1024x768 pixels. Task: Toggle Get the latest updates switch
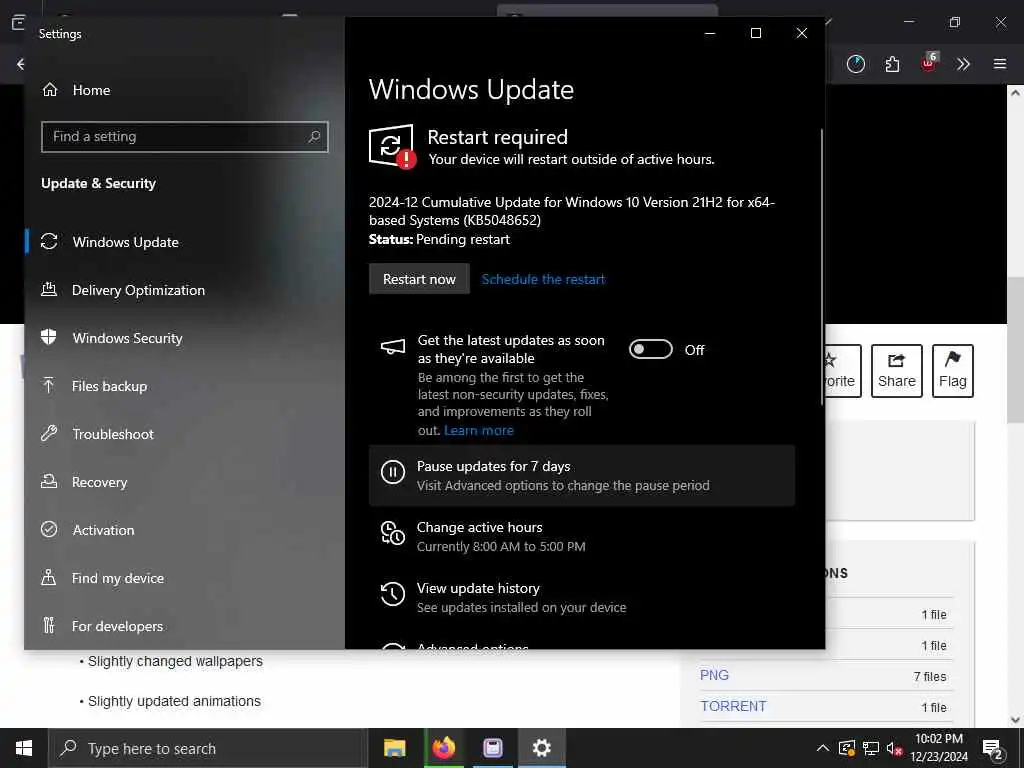tap(650, 349)
